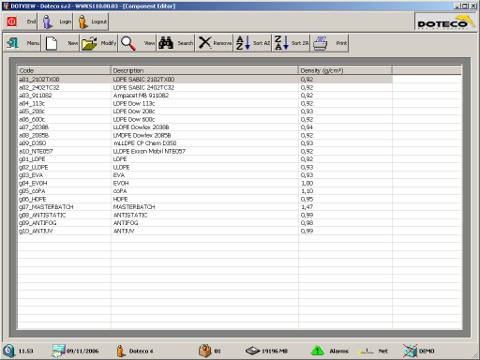Select the g01_LDPE code cell

pos(64,159)
